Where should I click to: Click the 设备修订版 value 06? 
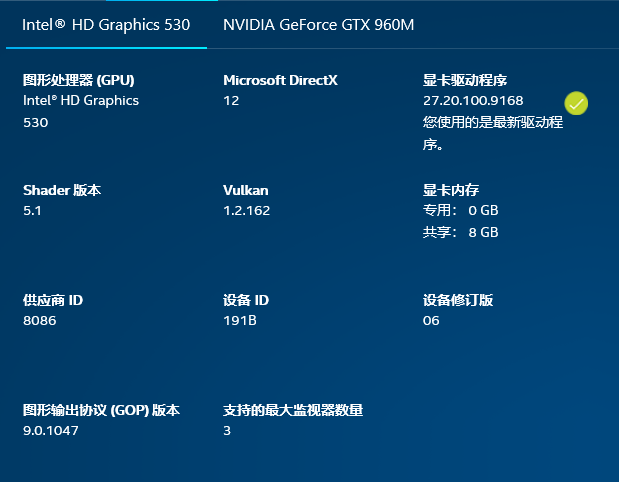[x=431, y=321]
